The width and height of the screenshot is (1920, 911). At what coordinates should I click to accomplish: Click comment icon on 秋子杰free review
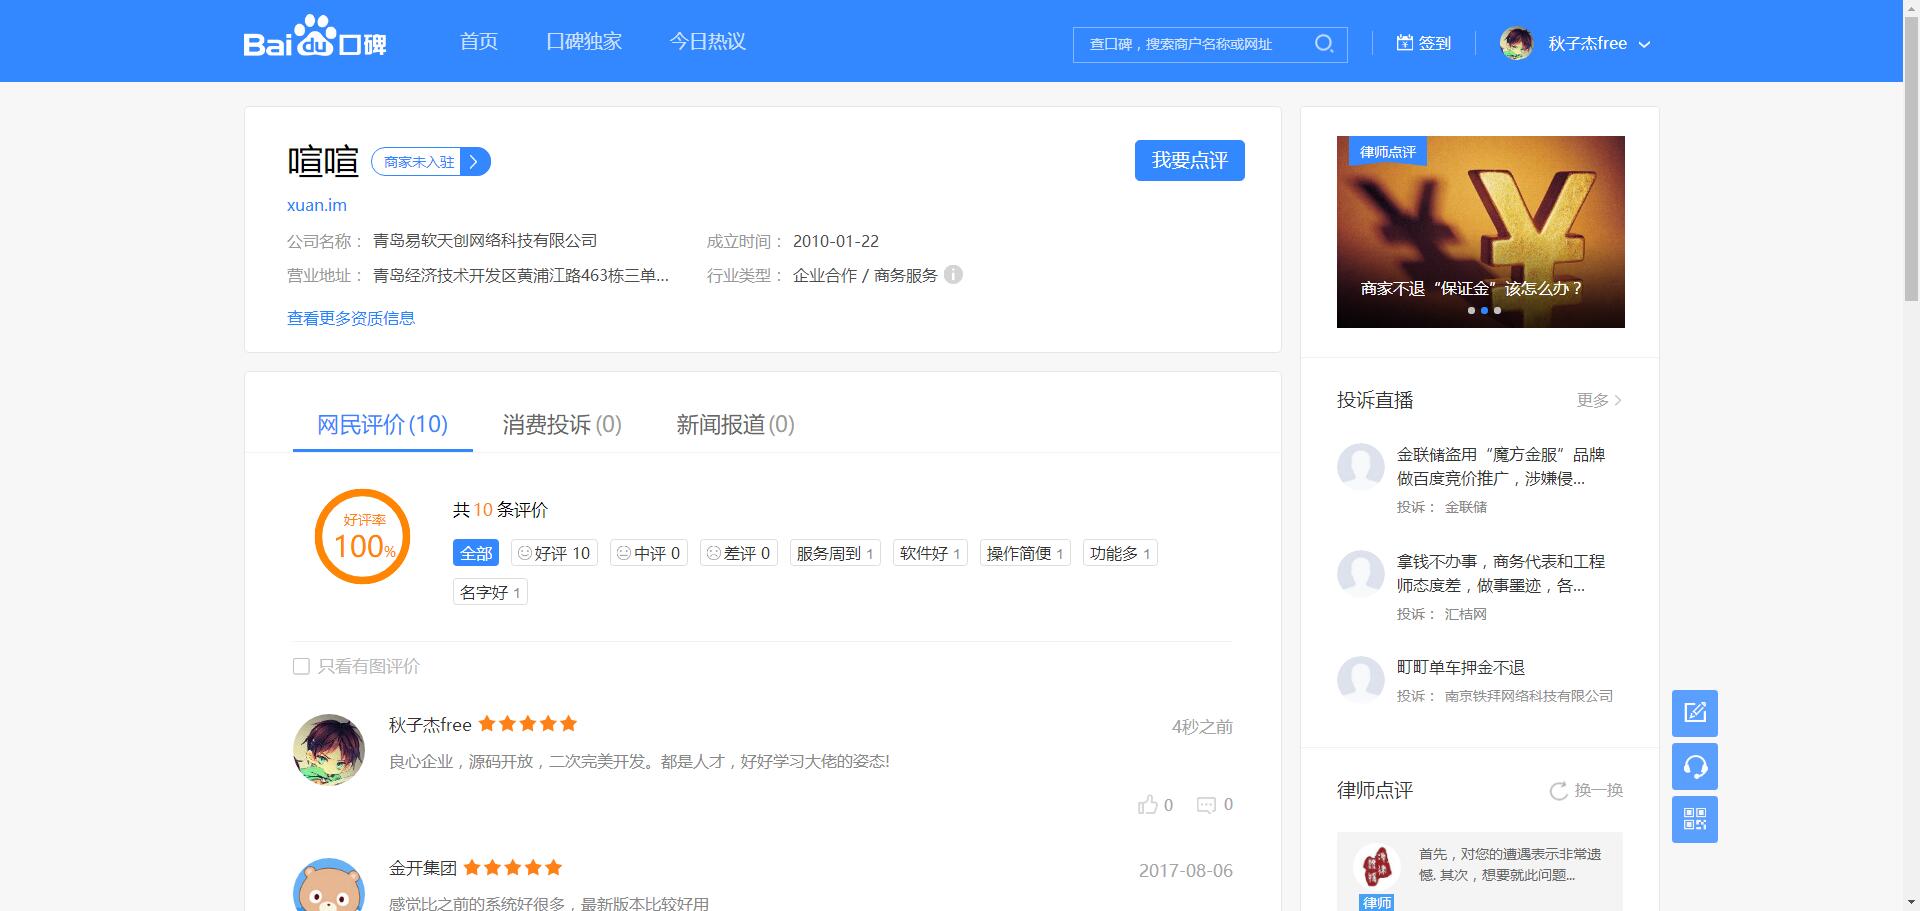click(1206, 805)
